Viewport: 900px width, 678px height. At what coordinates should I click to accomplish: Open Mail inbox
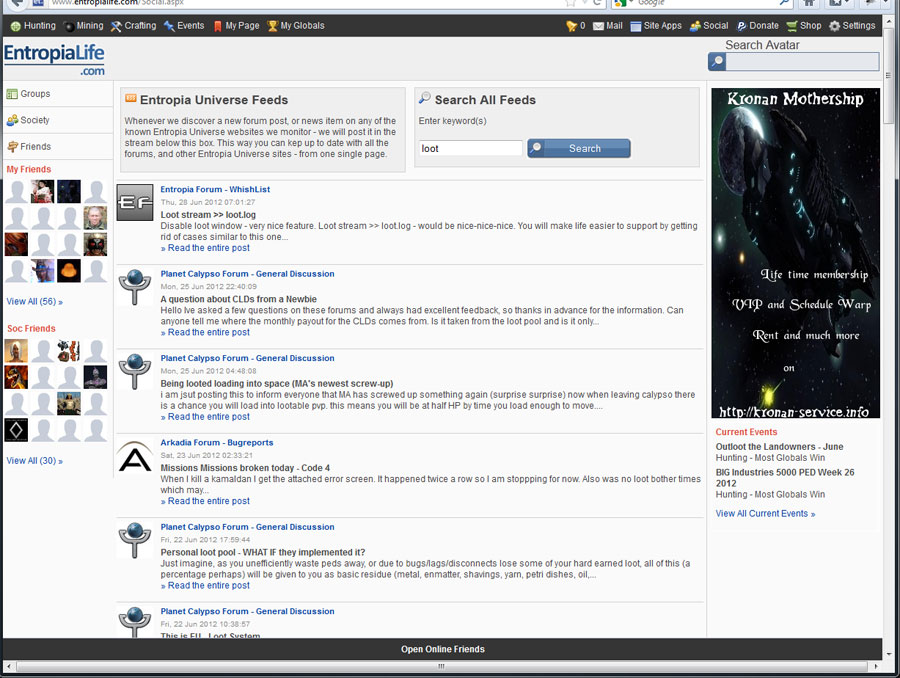tap(607, 26)
